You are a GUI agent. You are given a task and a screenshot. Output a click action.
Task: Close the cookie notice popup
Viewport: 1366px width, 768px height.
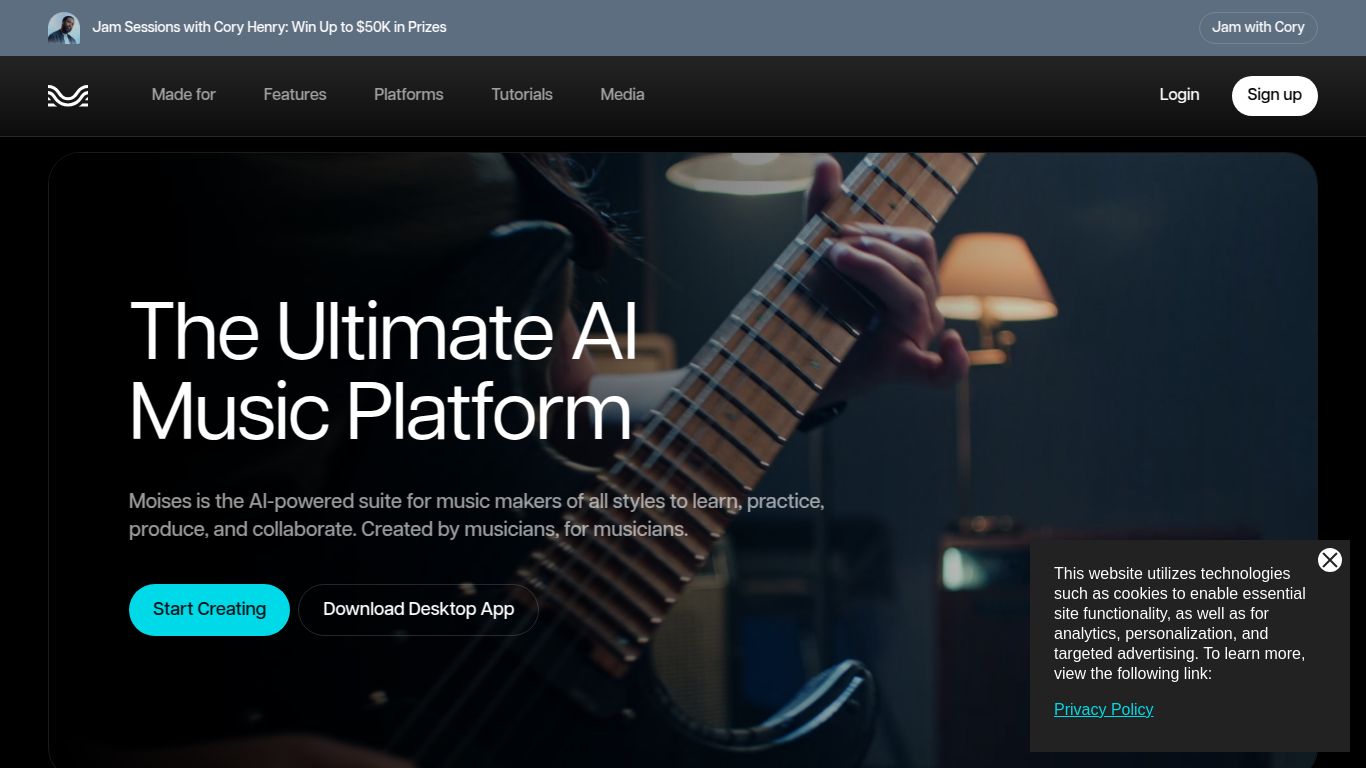click(x=1329, y=560)
